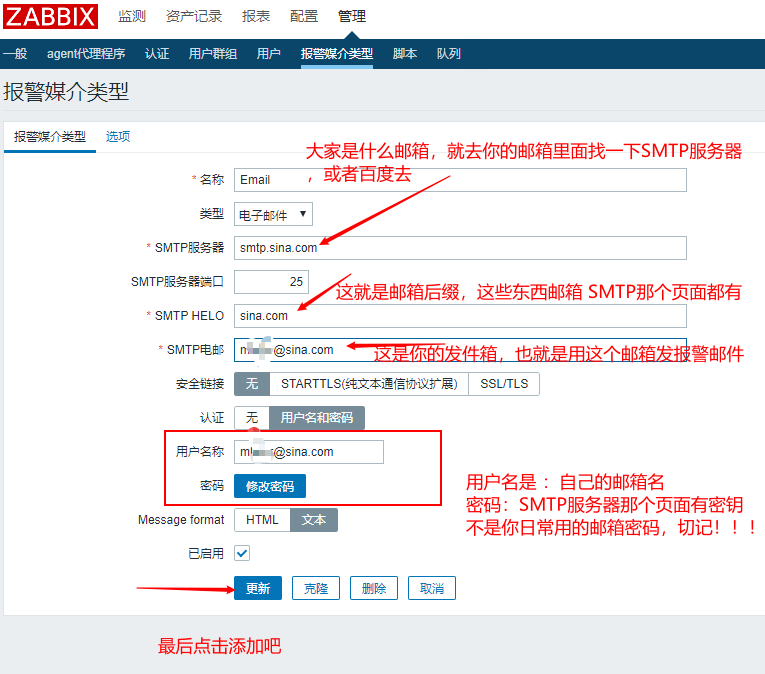This screenshot has height=674, width=765.
Task: Select SSL/TLS security connection option
Action: 504,384
